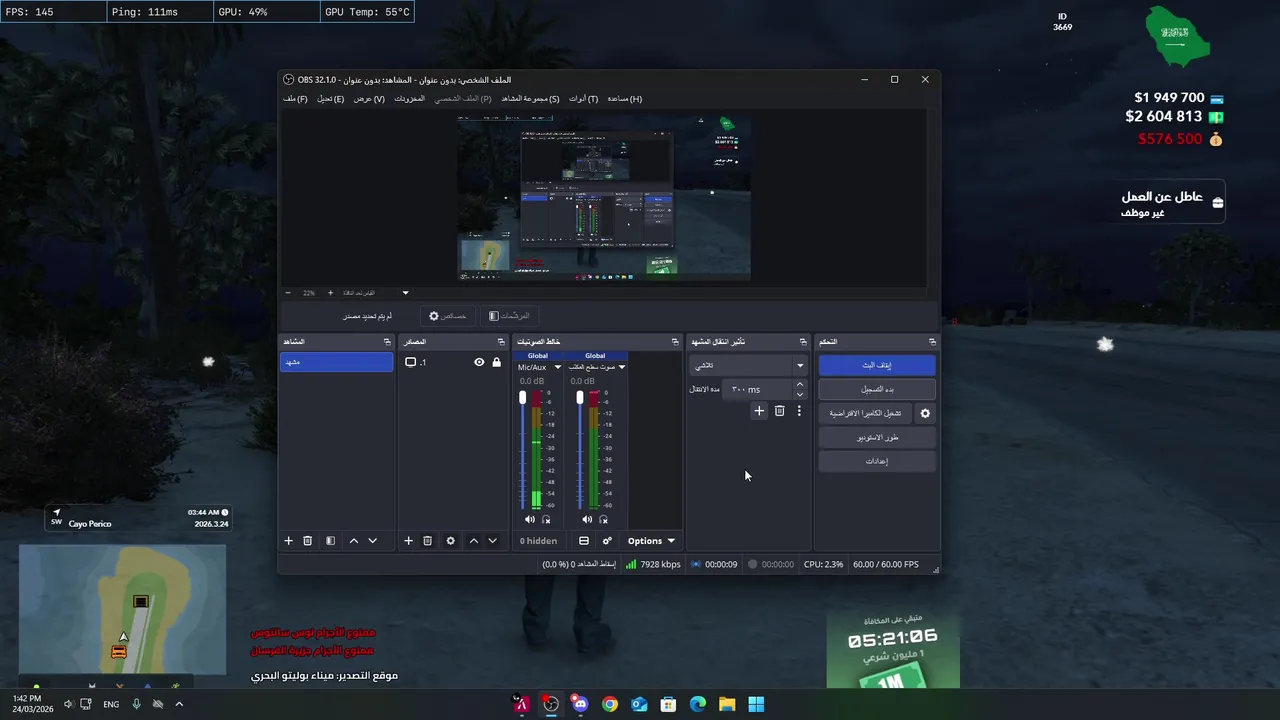Open scene filters icon in Scenes dock toolbar
The image size is (1280, 720).
tap(330, 541)
